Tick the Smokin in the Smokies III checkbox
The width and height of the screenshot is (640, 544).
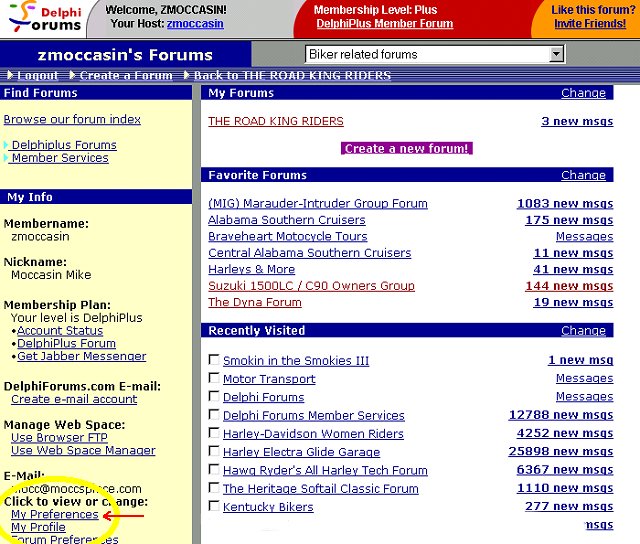(x=213, y=360)
